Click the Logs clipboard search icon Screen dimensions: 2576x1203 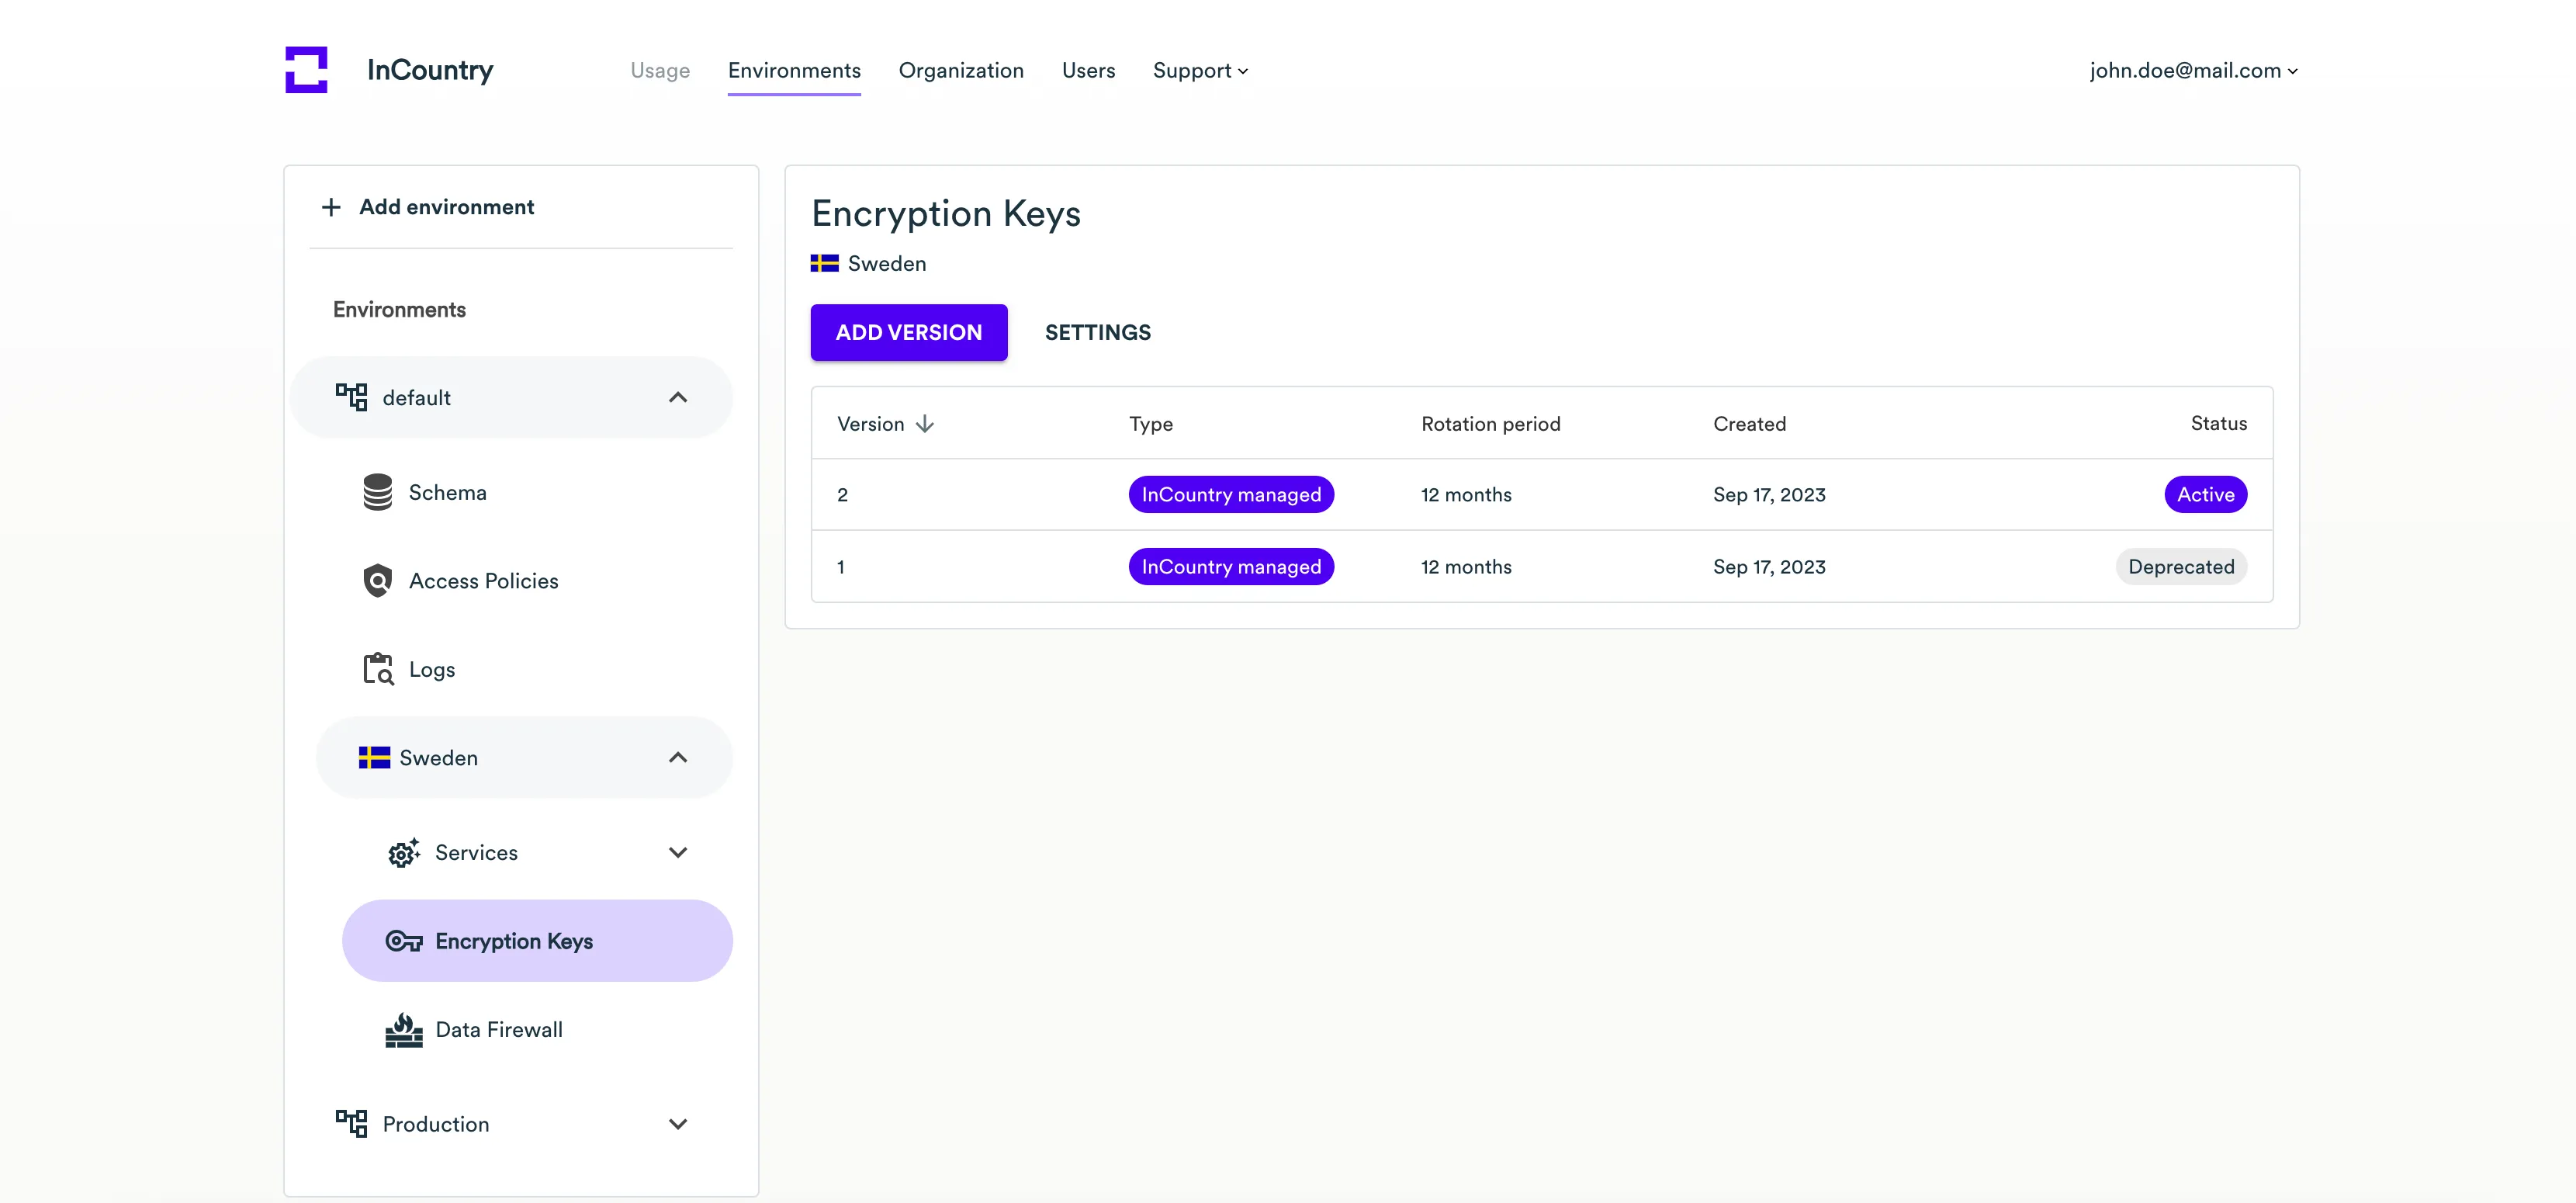[377, 669]
